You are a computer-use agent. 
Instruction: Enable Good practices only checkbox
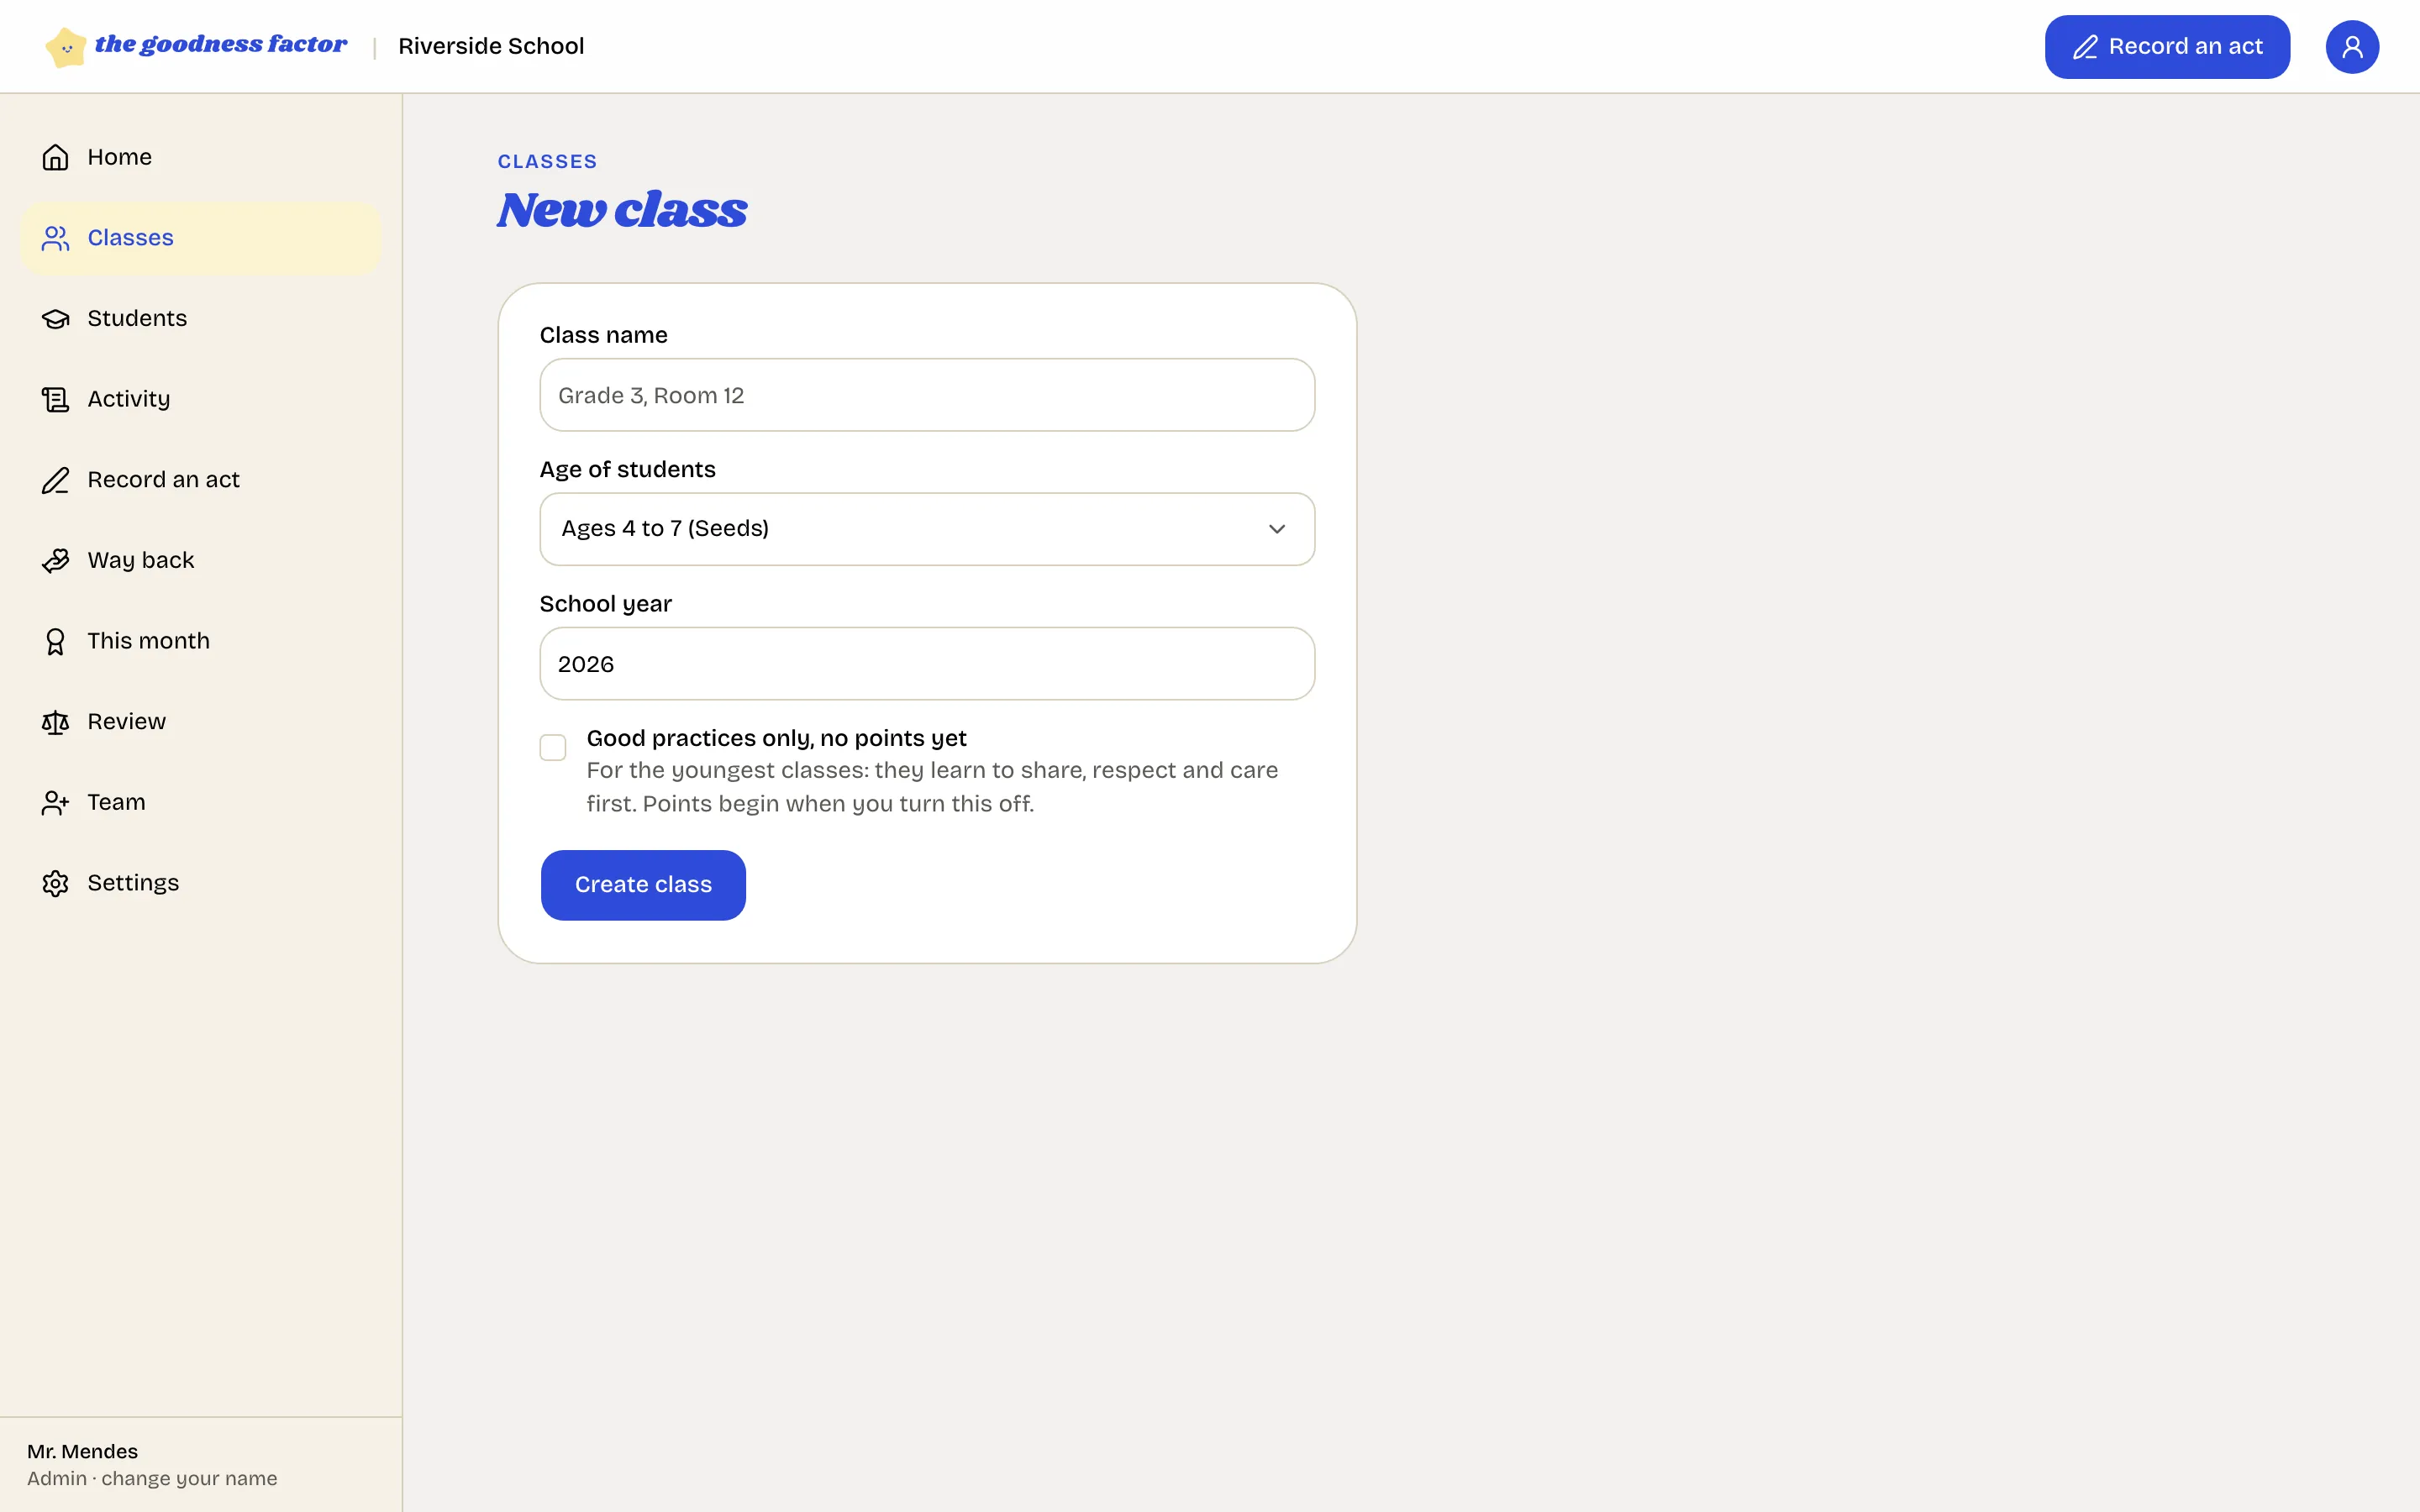click(553, 747)
